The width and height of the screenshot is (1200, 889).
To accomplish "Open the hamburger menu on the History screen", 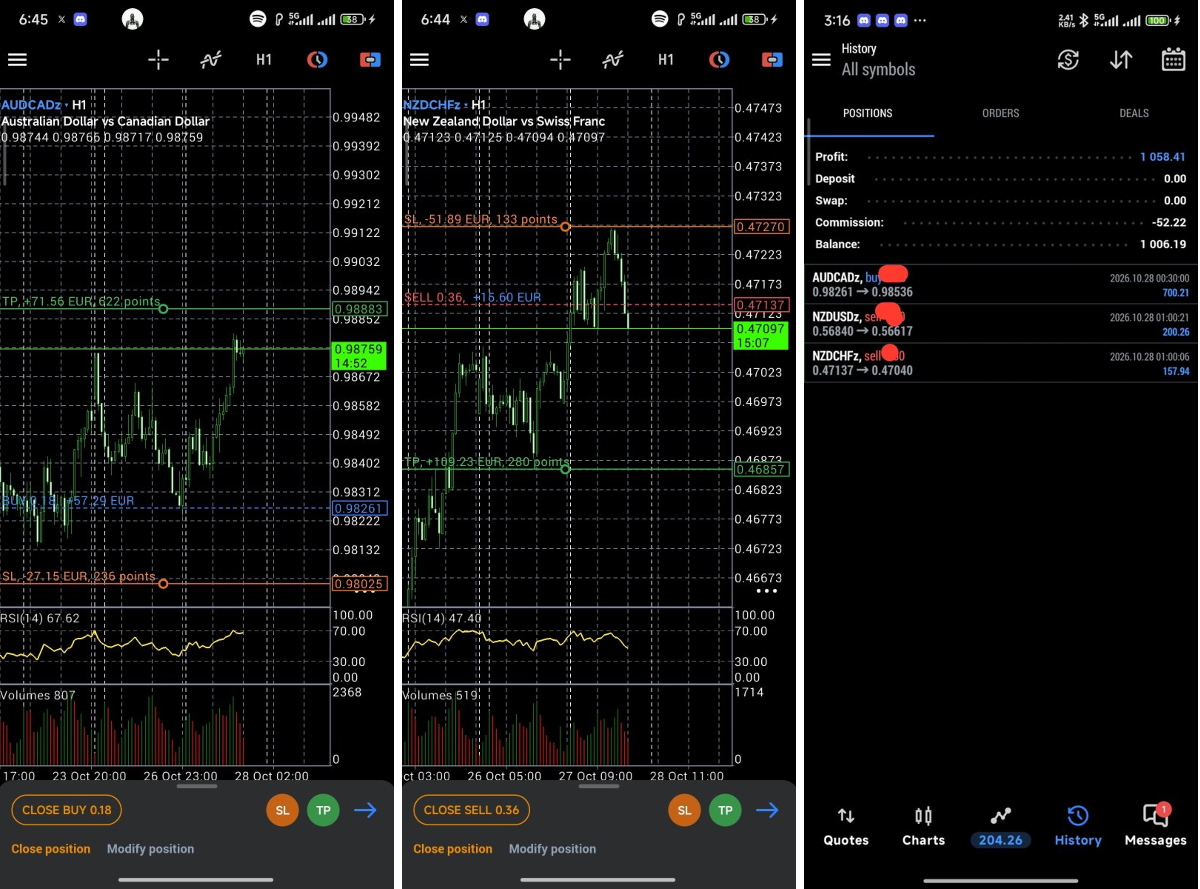I will pyautogui.click(x=821, y=60).
